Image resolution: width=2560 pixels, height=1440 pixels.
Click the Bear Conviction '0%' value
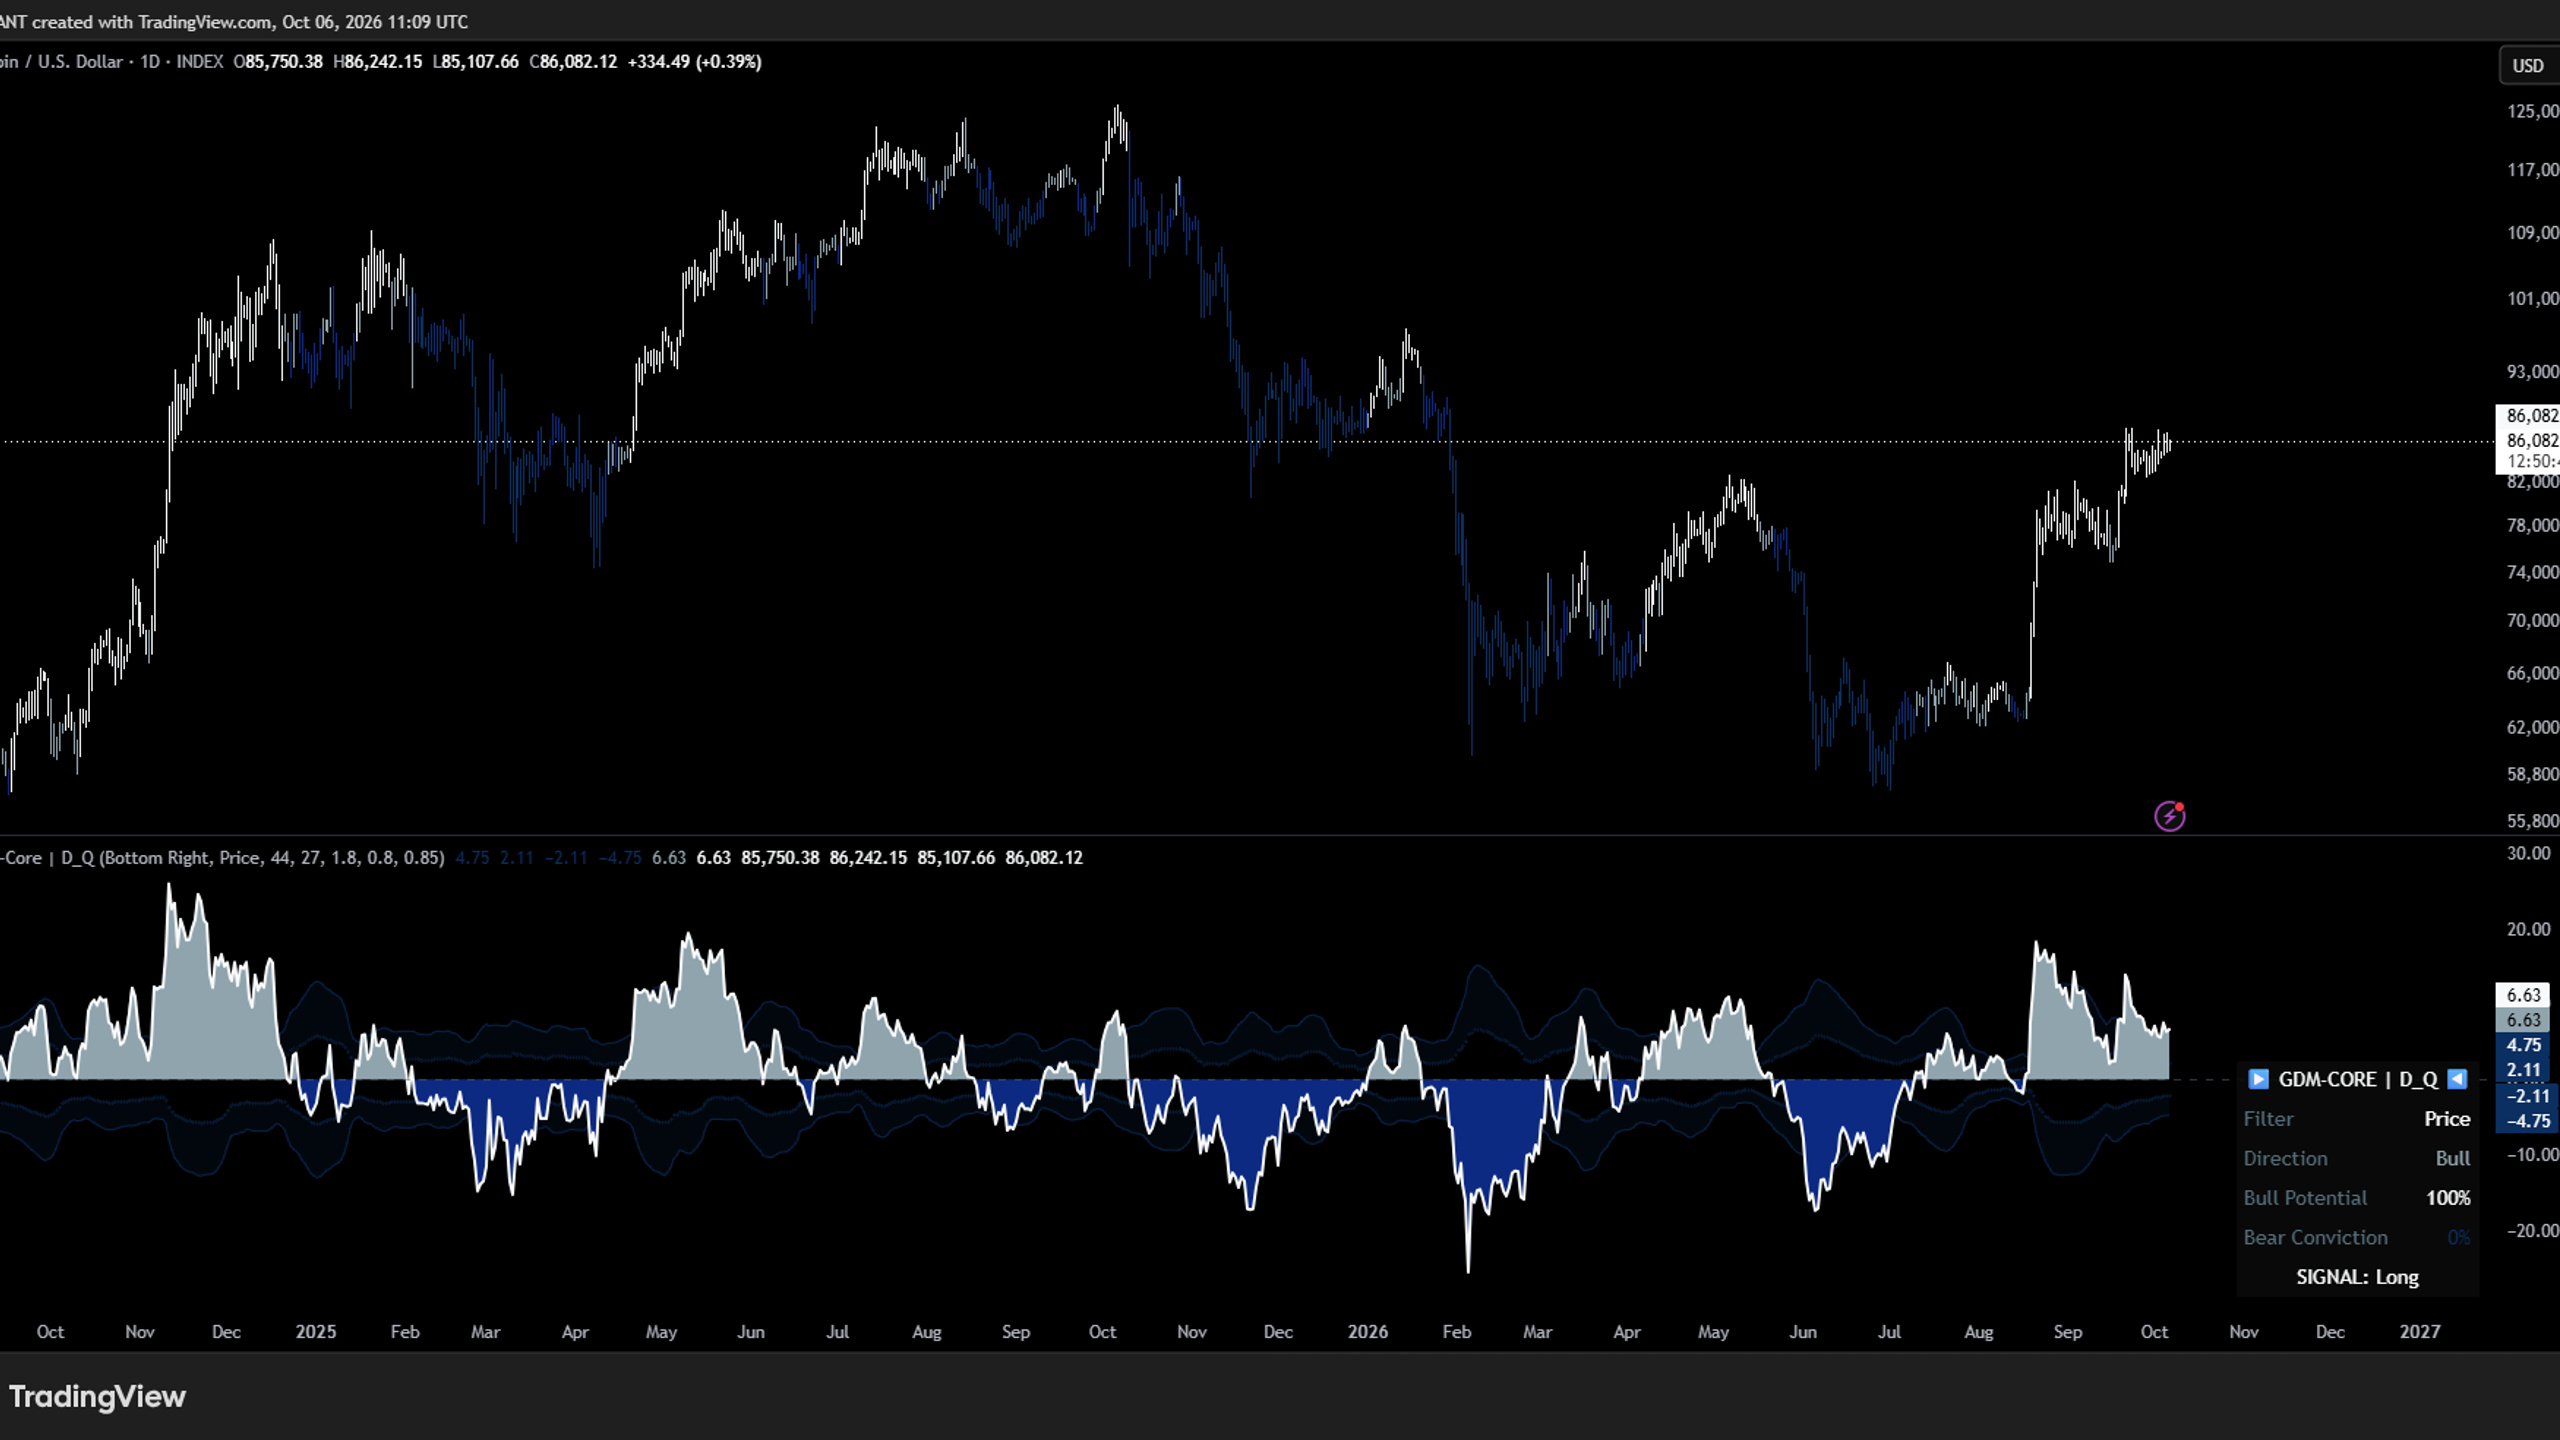[x=2459, y=1238]
